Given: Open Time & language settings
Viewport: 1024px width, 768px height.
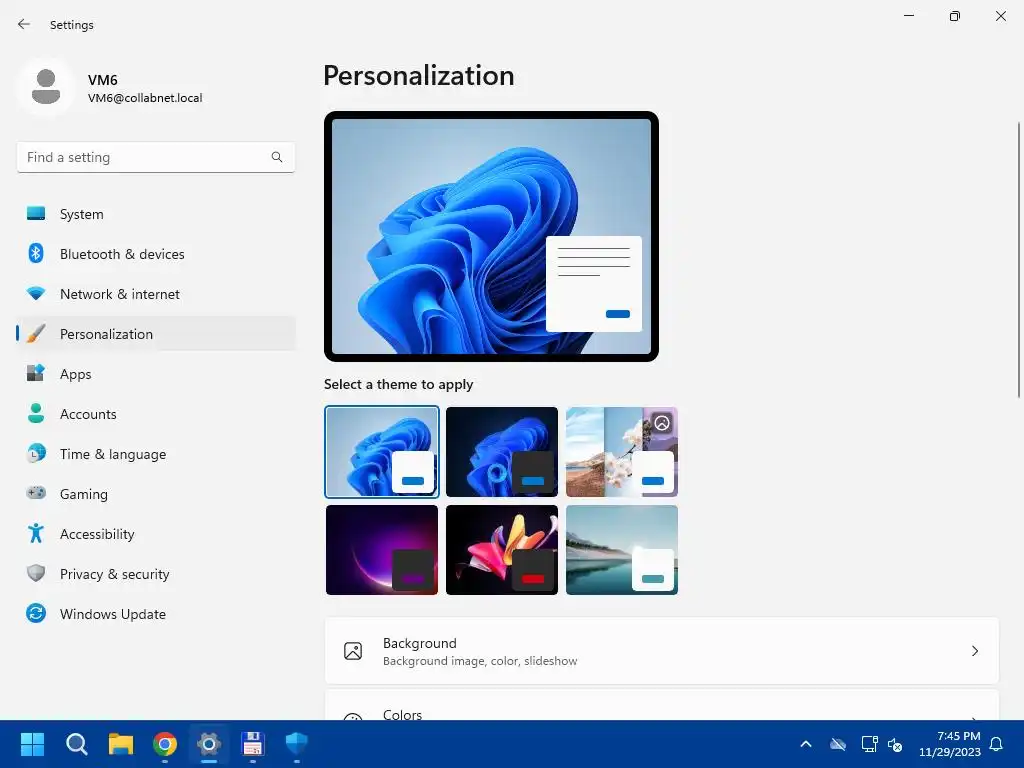Looking at the screenshot, I should tap(156, 454).
